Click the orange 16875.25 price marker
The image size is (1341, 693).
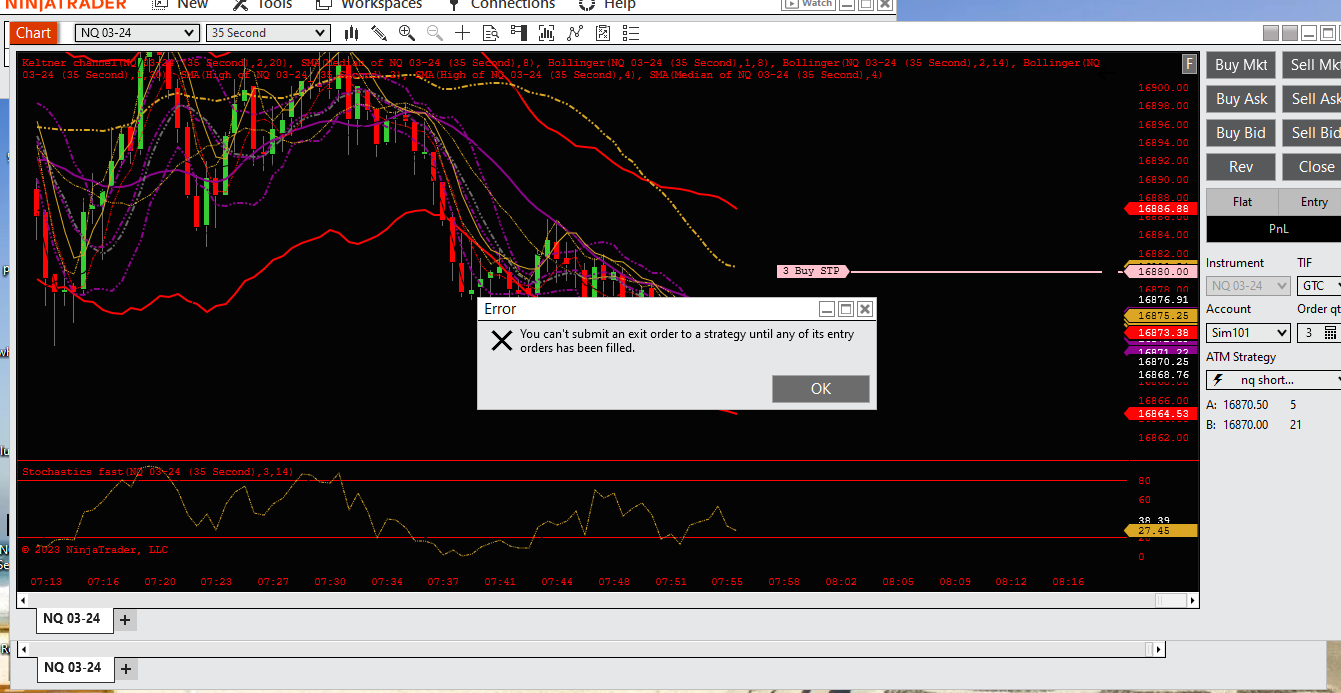1160,316
